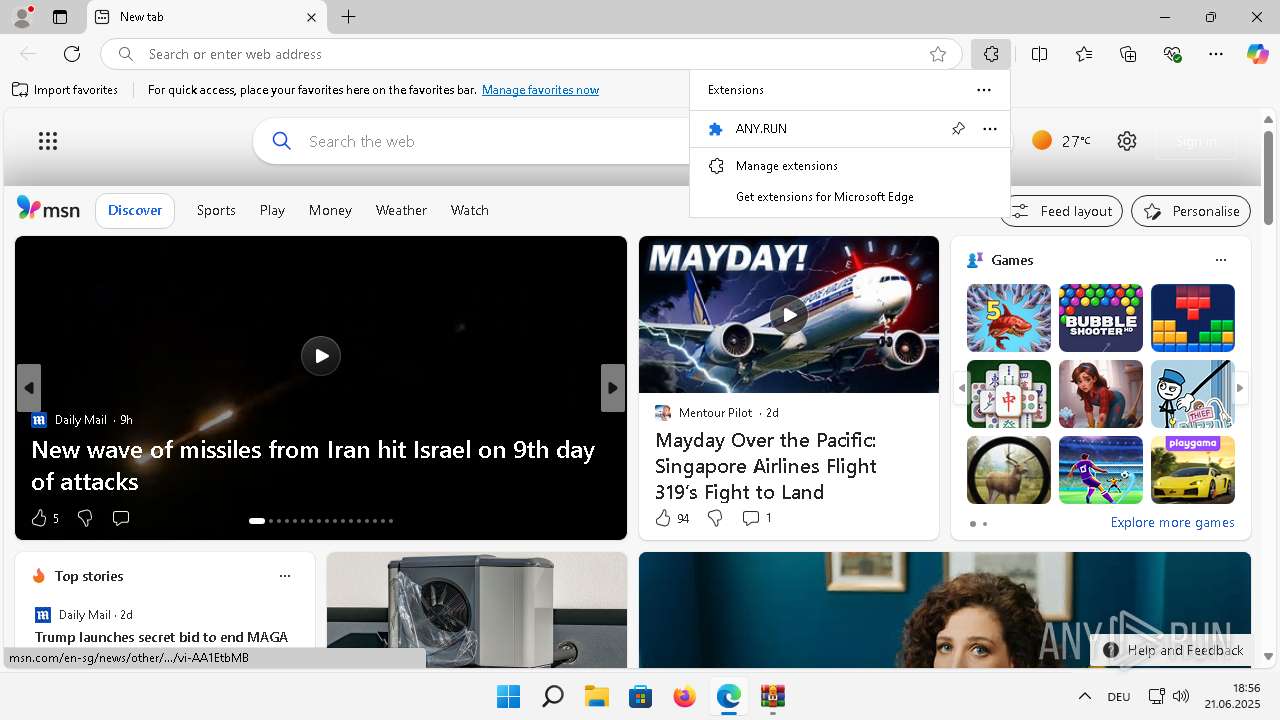This screenshot has width=1280, height=720.
Task: Launch the Copilot icon
Action: tap(1257, 54)
